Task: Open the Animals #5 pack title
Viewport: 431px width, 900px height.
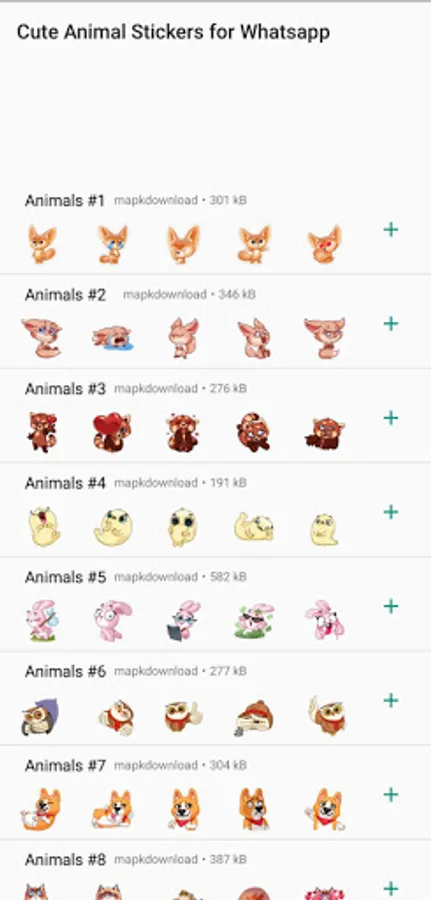Action: pyautogui.click(x=65, y=577)
